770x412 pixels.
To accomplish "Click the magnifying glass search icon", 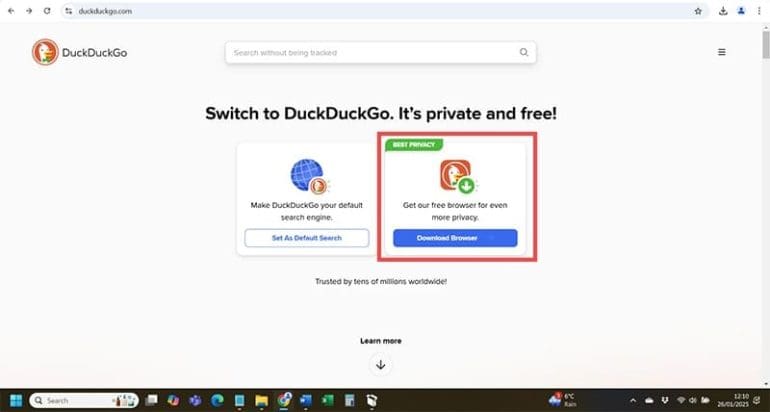I will (x=523, y=52).
